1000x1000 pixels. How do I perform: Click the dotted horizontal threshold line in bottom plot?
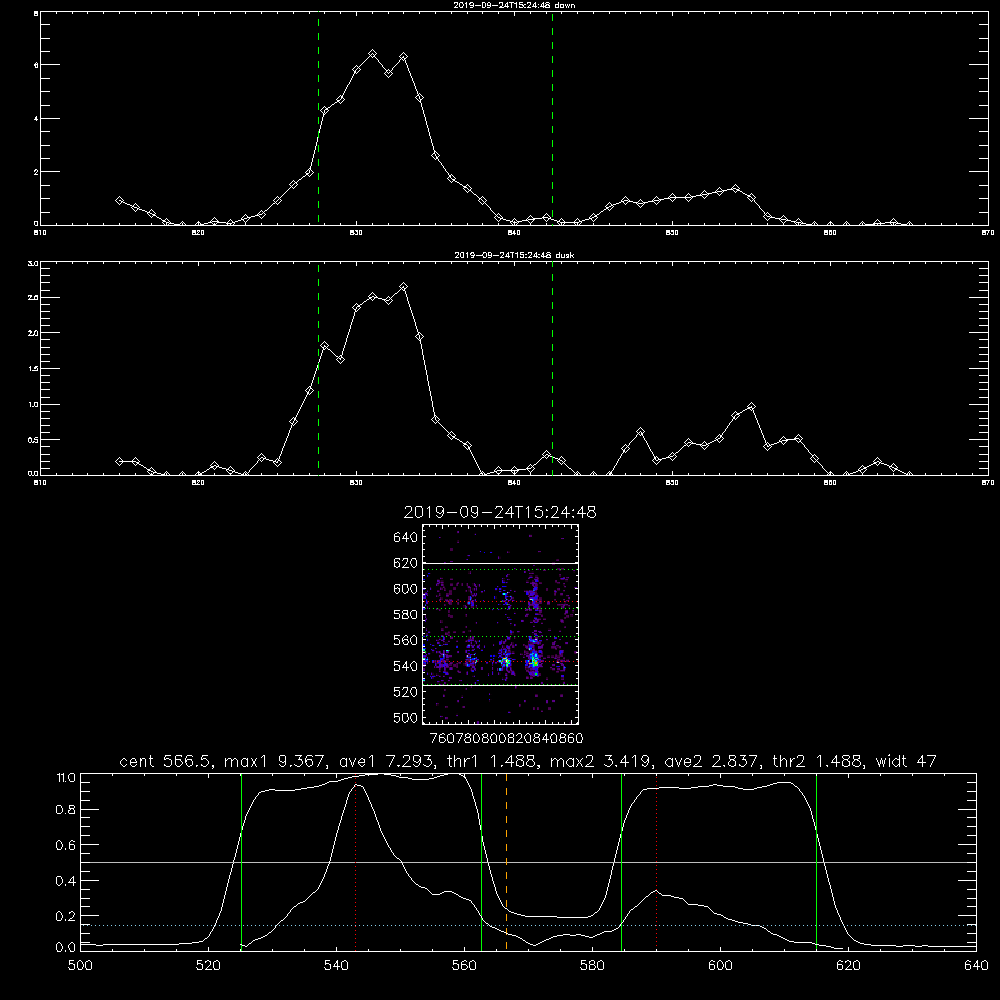click(528, 925)
